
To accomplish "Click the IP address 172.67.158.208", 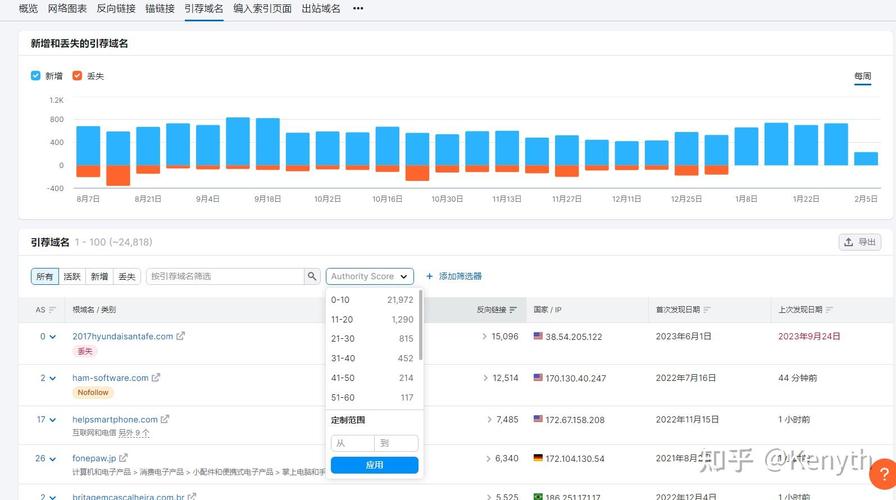I will click(x=575, y=420).
